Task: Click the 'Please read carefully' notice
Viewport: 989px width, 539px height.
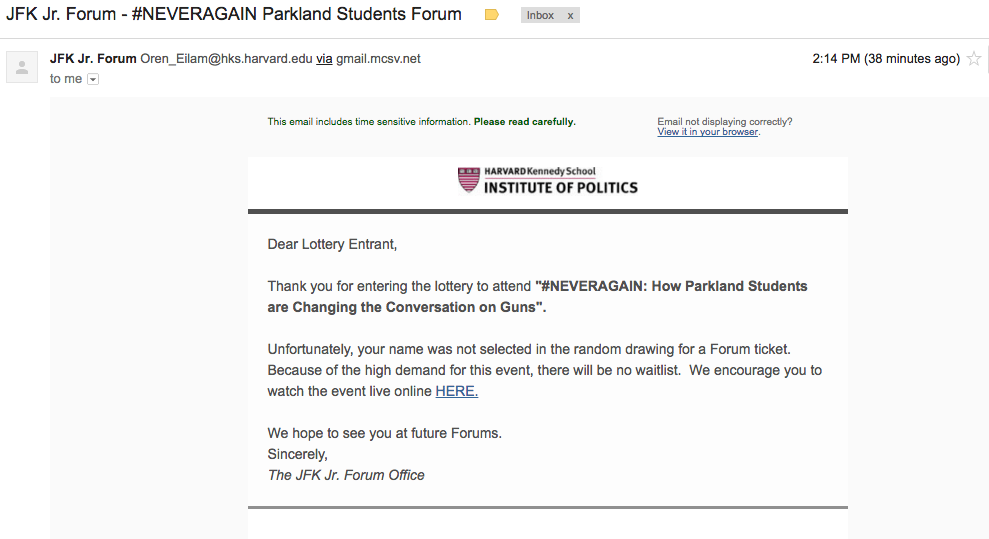Action: pos(524,122)
